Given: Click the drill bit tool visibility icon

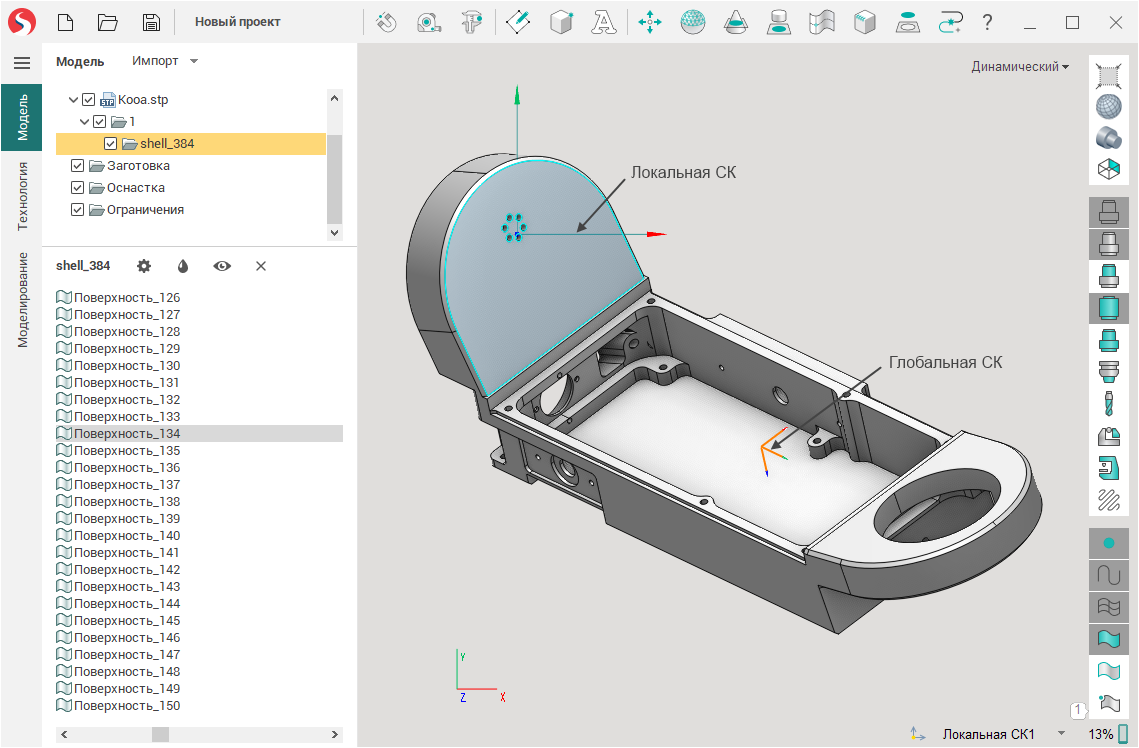Looking at the screenshot, I should tap(1107, 403).
